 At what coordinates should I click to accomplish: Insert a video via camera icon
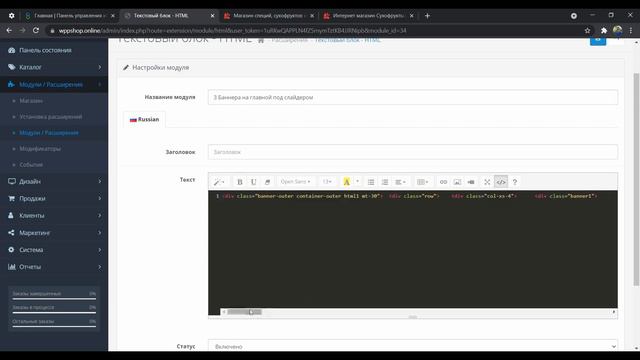(471, 182)
